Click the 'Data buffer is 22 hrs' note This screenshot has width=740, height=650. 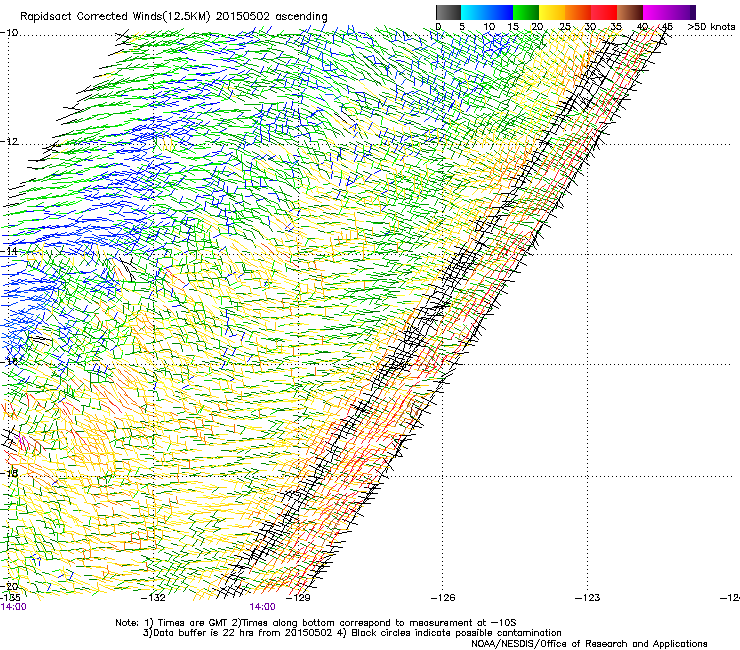click(x=352, y=633)
